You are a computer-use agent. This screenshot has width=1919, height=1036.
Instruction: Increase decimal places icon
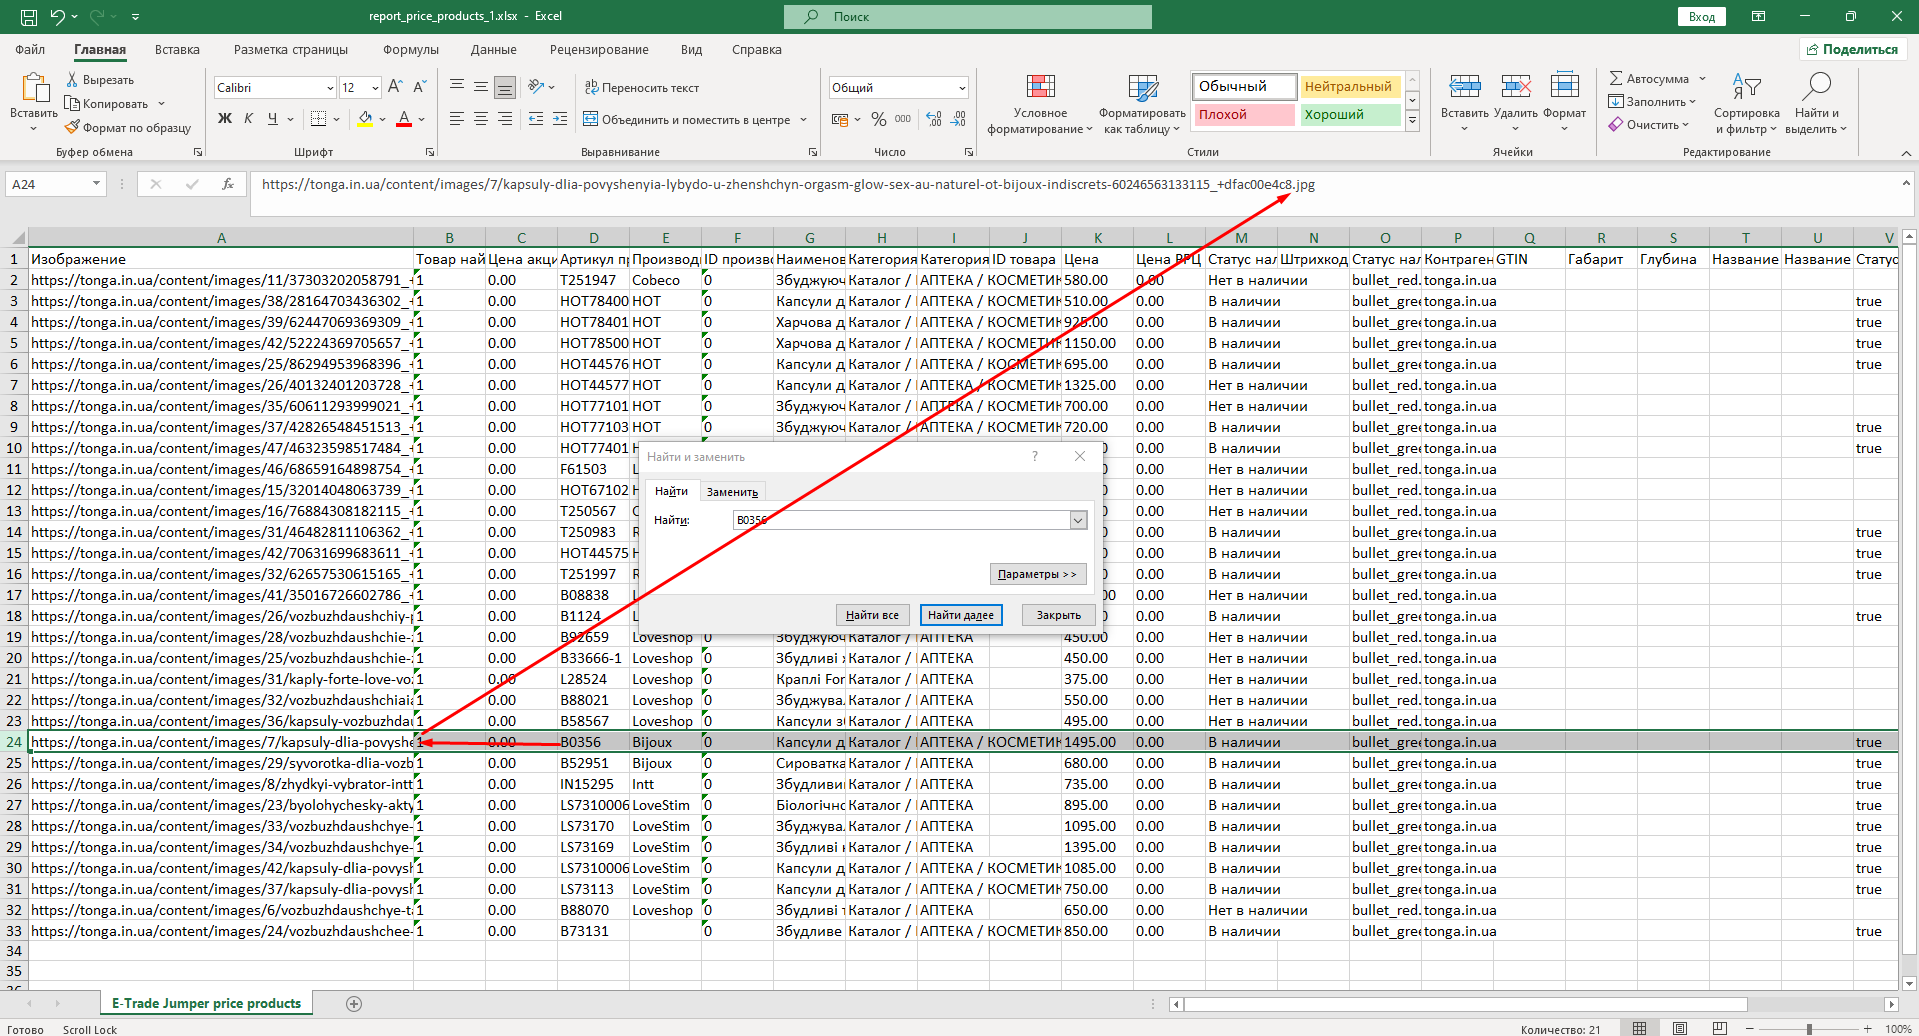tap(934, 119)
